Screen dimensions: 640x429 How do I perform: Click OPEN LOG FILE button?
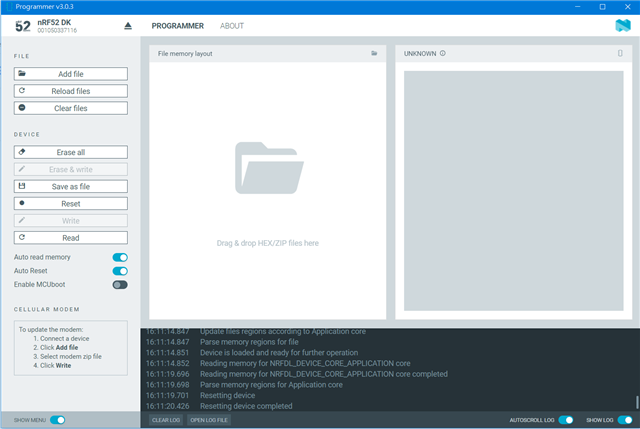pyautogui.click(x=209, y=420)
